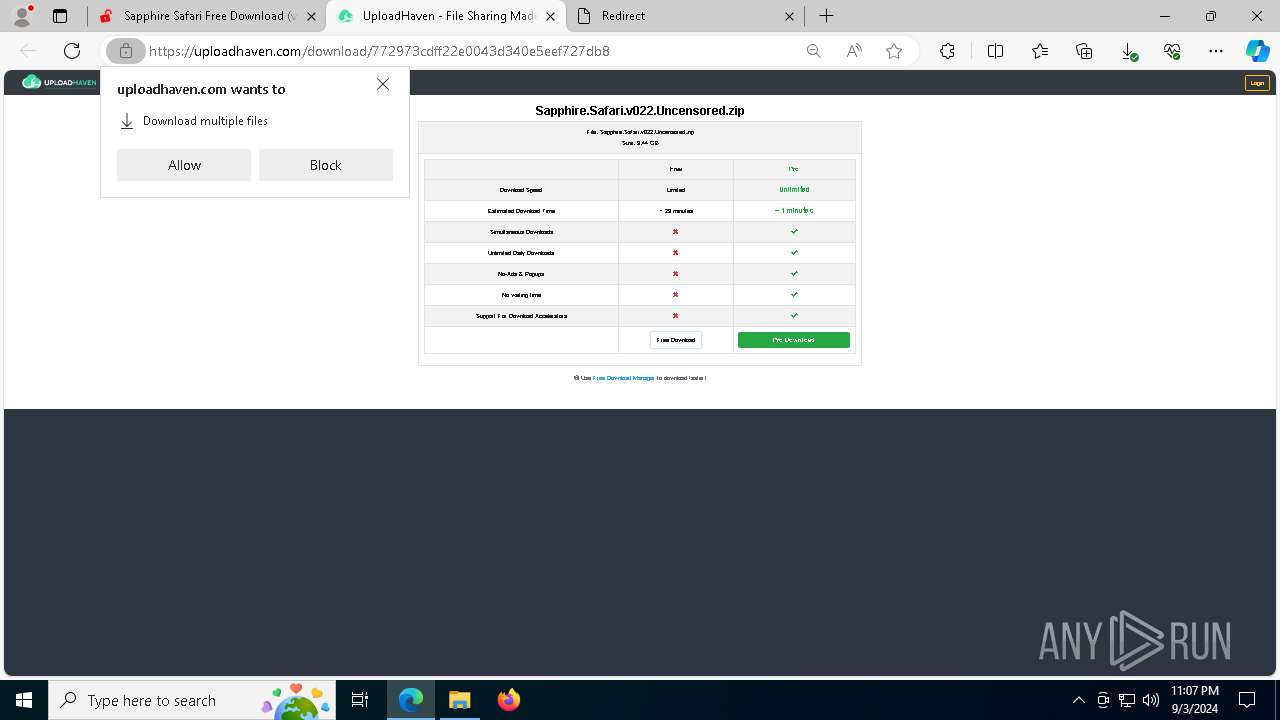Select the Sapphire.Safari.v022.Uncensored.zip heading text
1280x720 pixels.
coord(640,111)
